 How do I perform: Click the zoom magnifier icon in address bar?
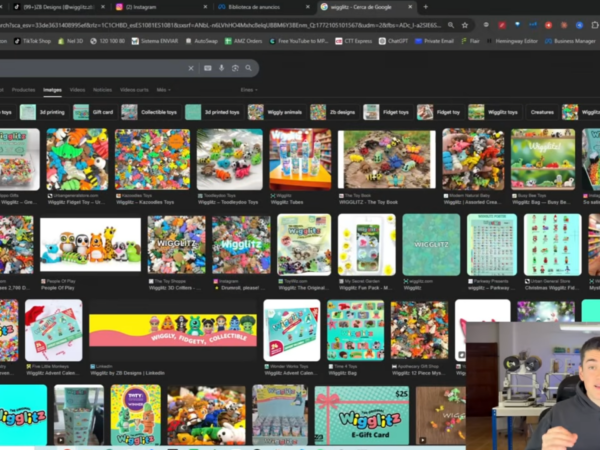451,25
